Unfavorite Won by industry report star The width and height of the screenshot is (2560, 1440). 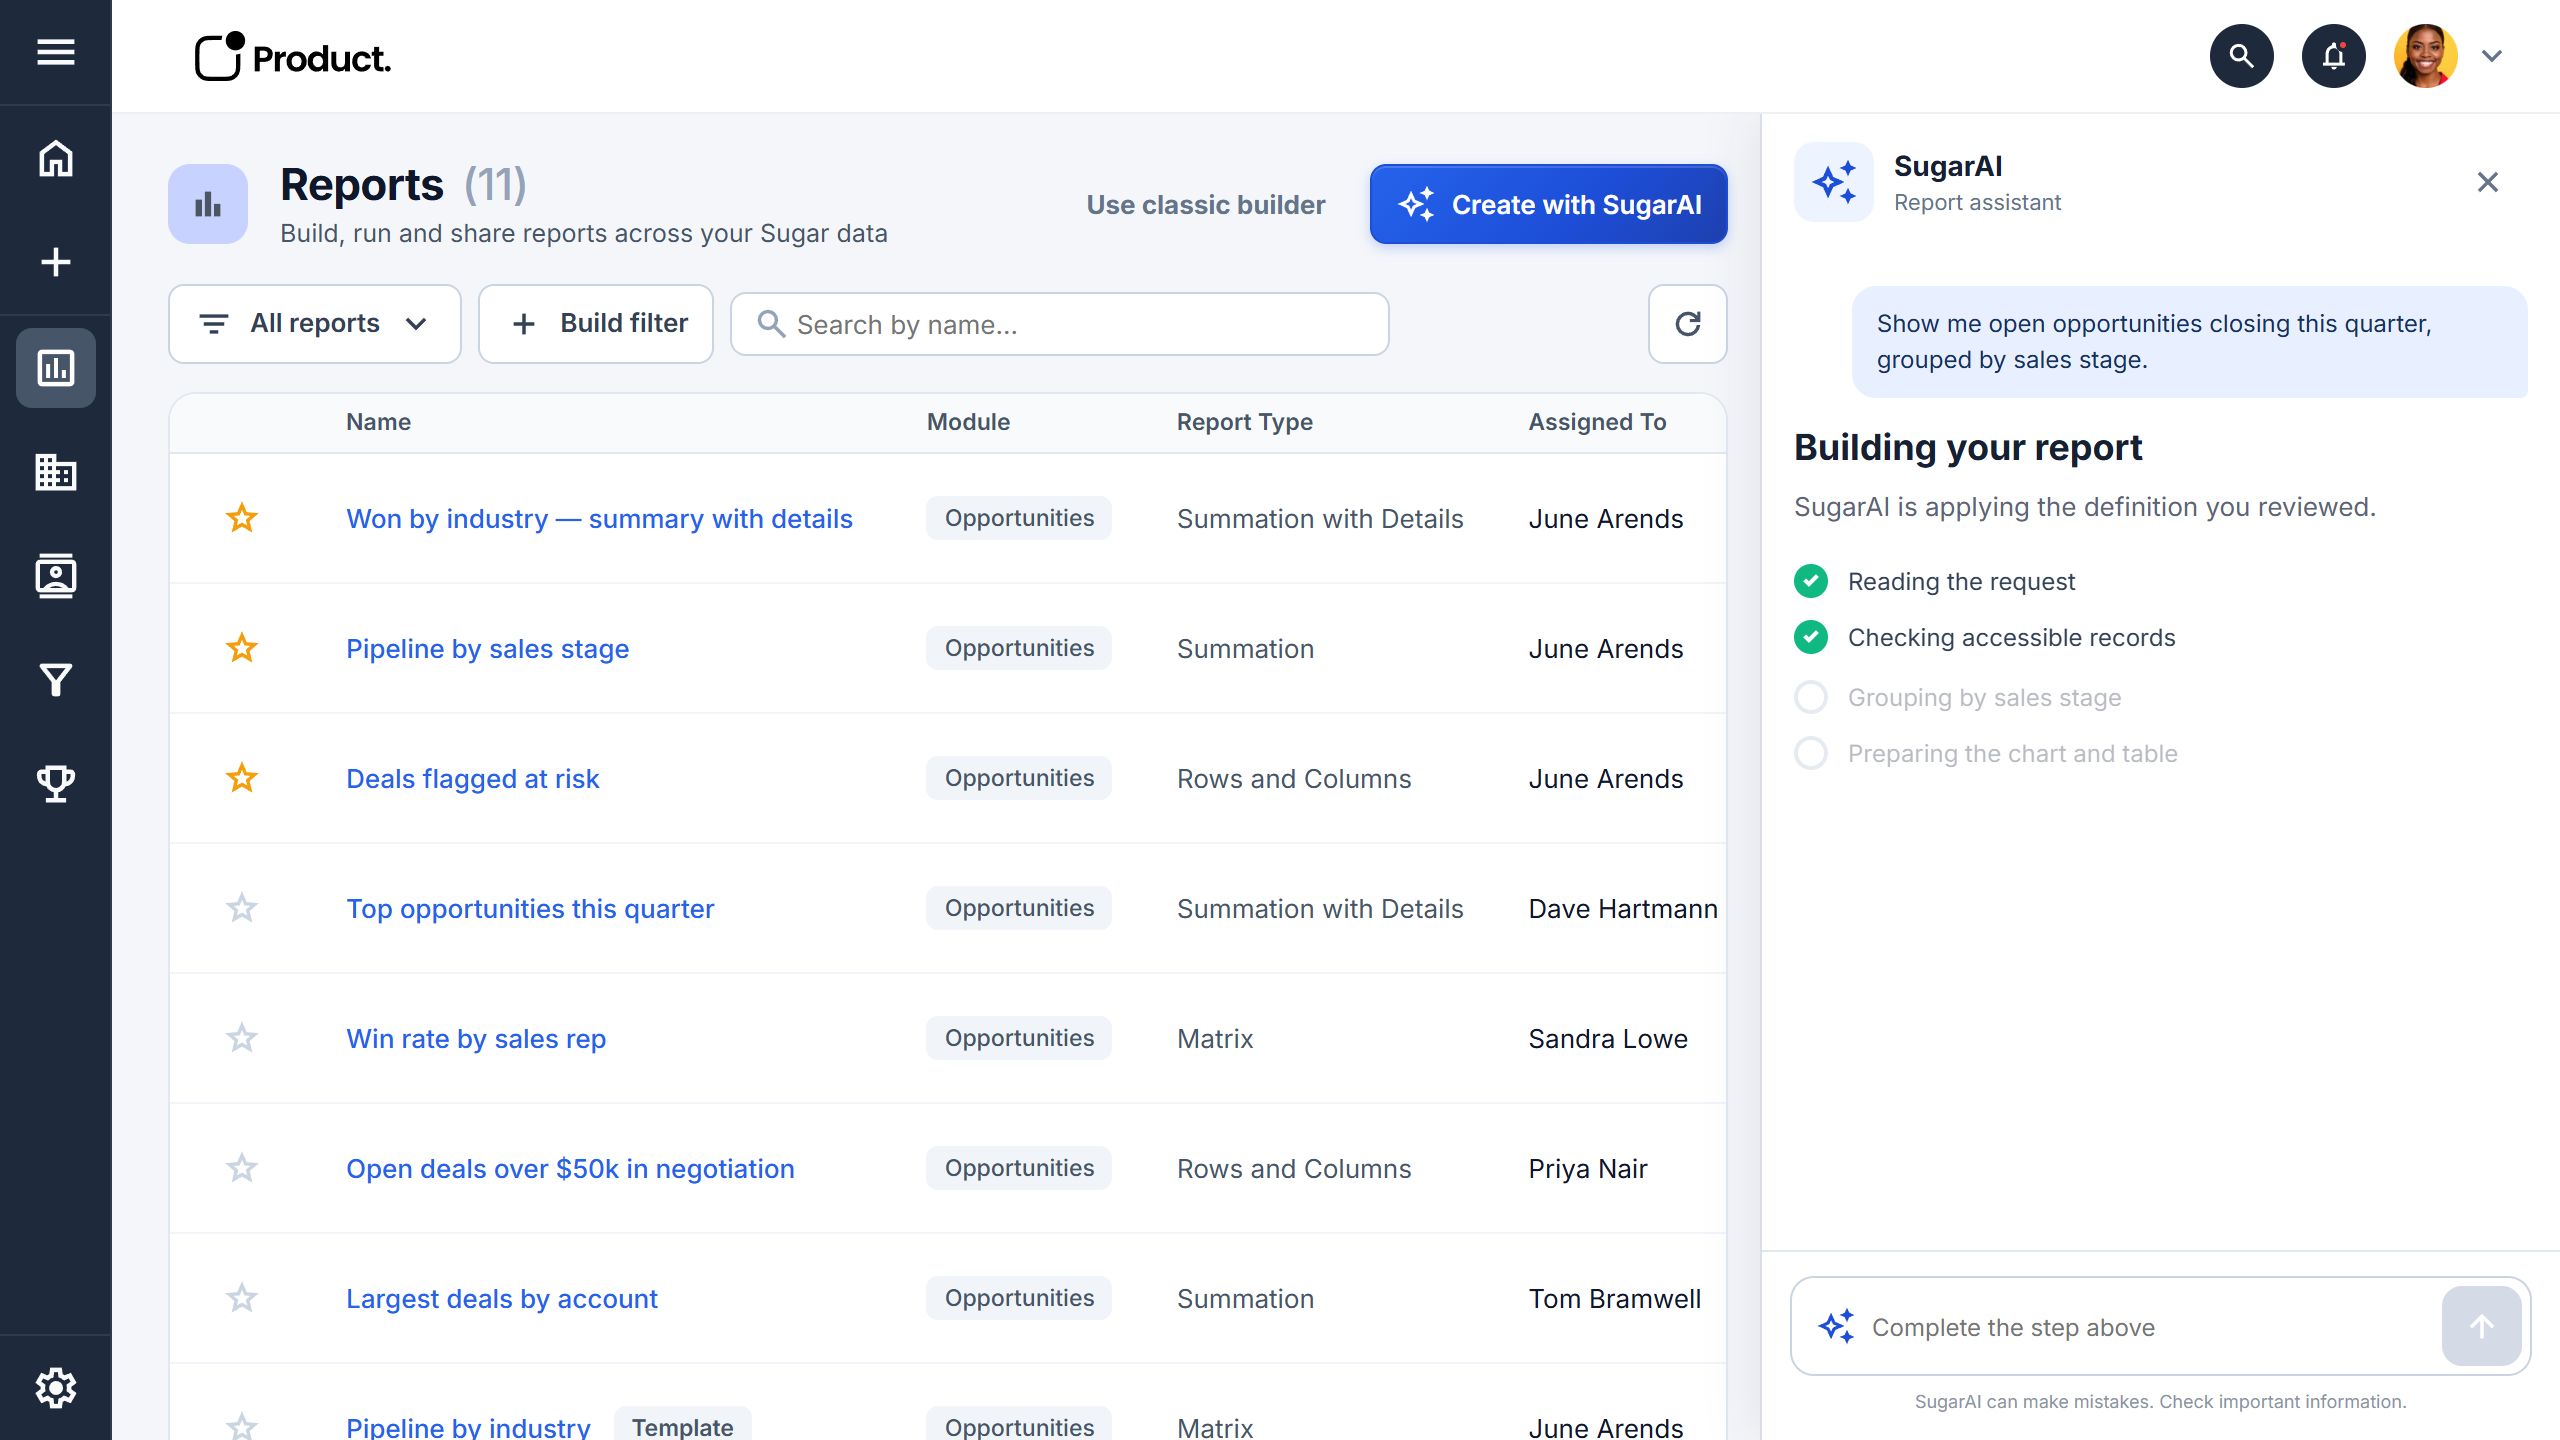[x=242, y=518]
